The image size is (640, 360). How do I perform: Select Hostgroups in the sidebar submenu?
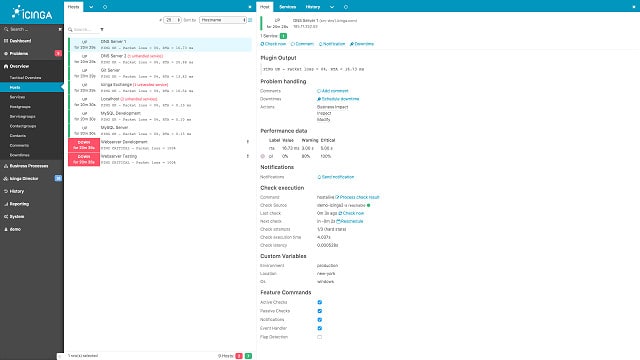tap(20, 107)
